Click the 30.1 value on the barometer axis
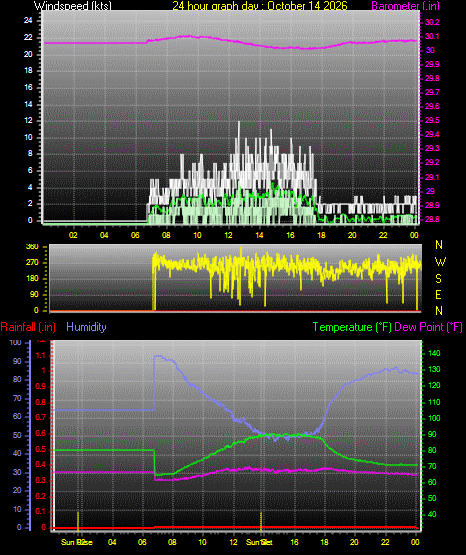This screenshot has height=555, width=466. 432,36
